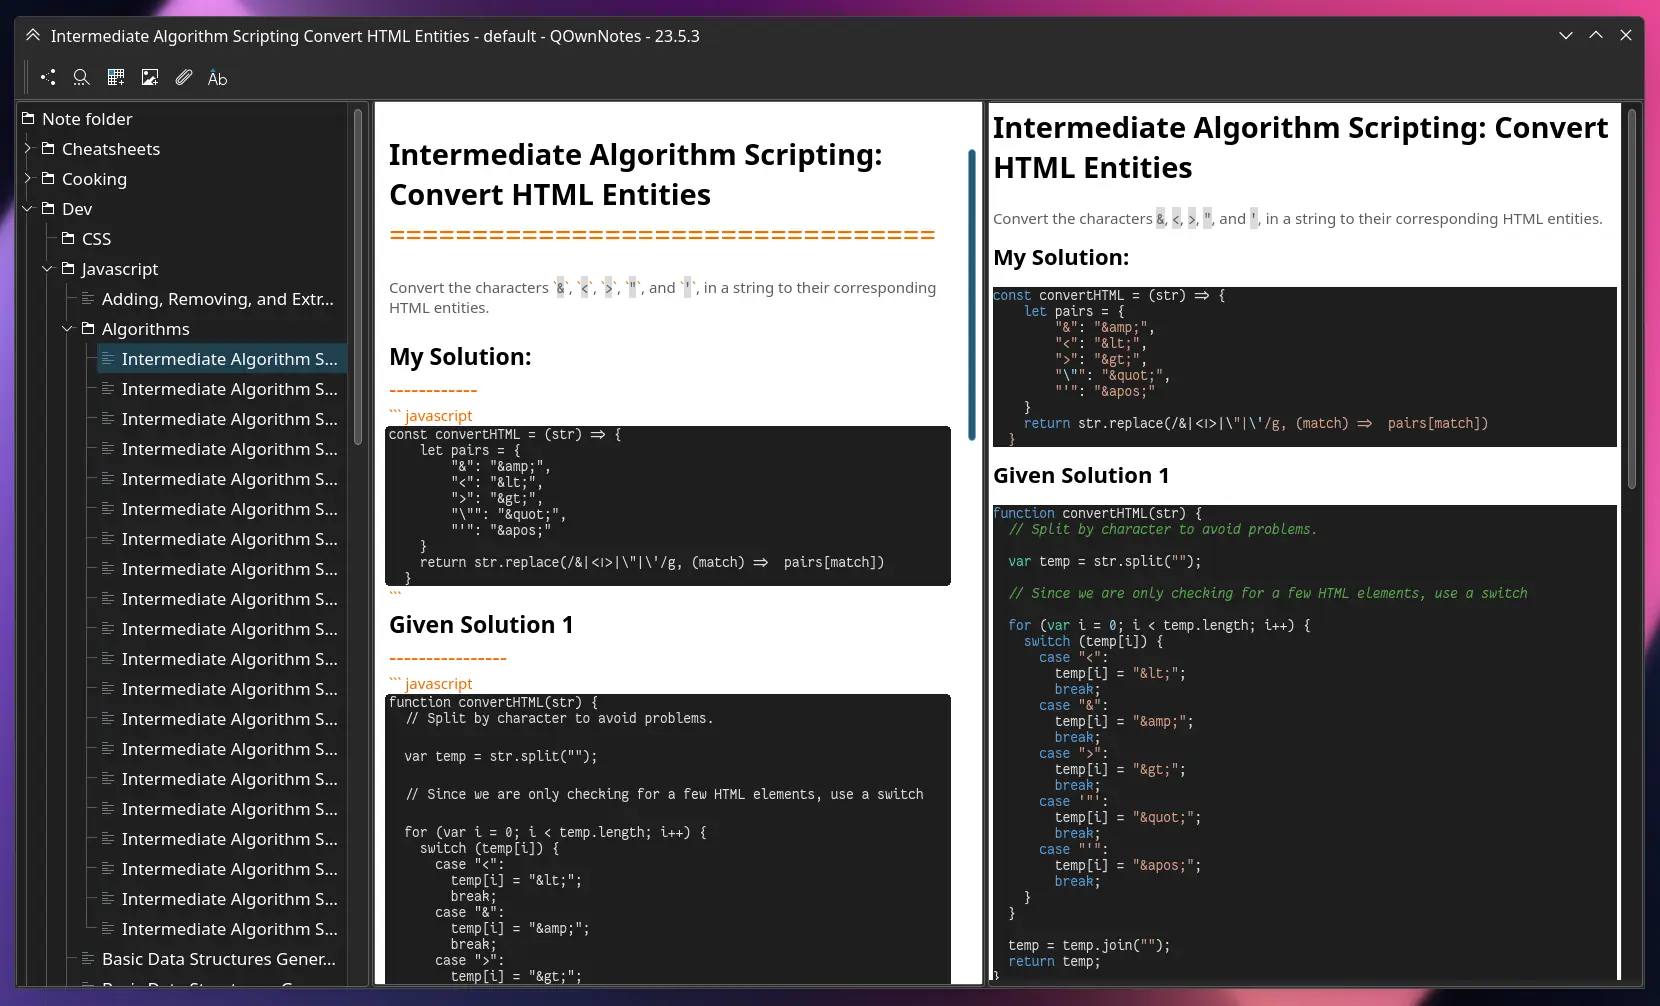The width and height of the screenshot is (1660, 1006).
Task: Click the share note icon in toolbar
Action: tap(48, 77)
